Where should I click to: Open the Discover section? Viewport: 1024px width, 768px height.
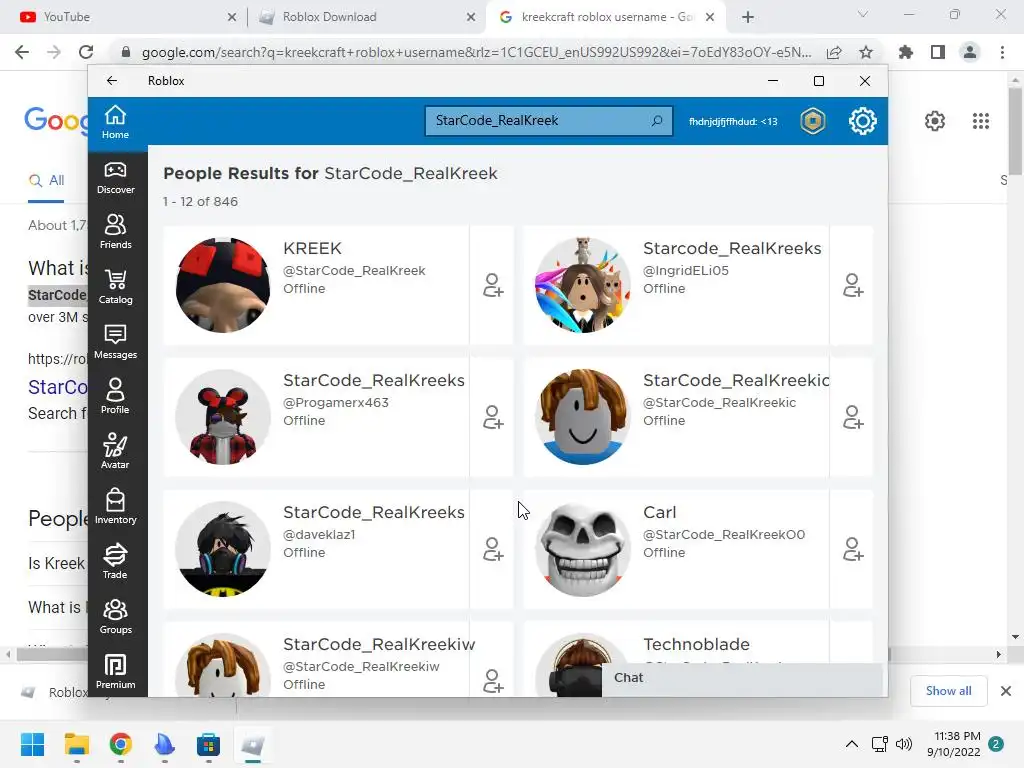click(115, 178)
